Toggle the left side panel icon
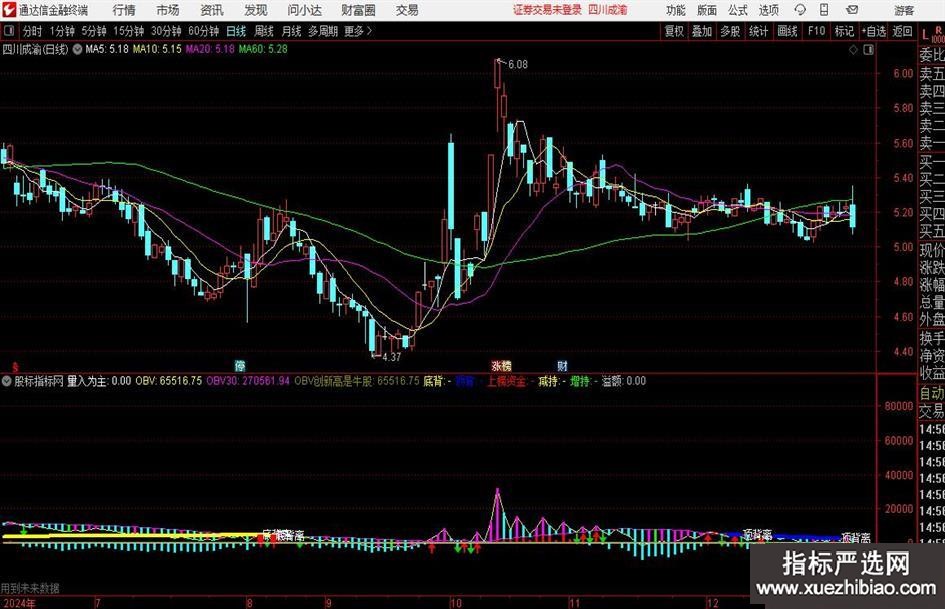The width and height of the screenshot is (945, 609). [9, 31]
